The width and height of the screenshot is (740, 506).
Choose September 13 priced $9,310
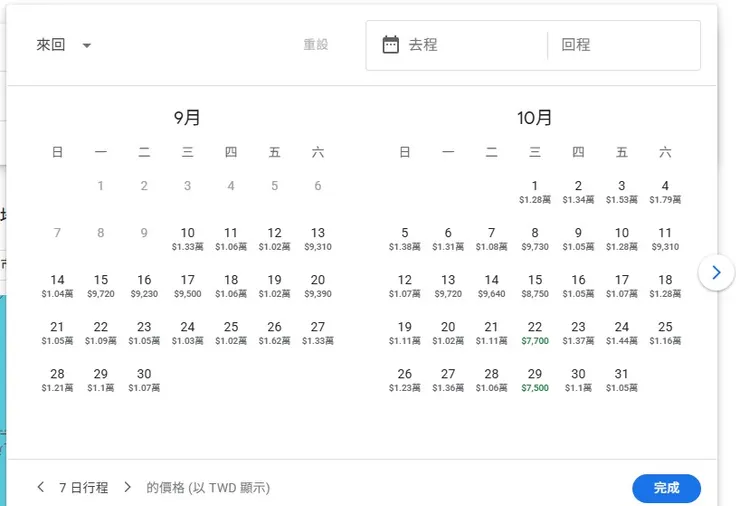pos(318,238)
